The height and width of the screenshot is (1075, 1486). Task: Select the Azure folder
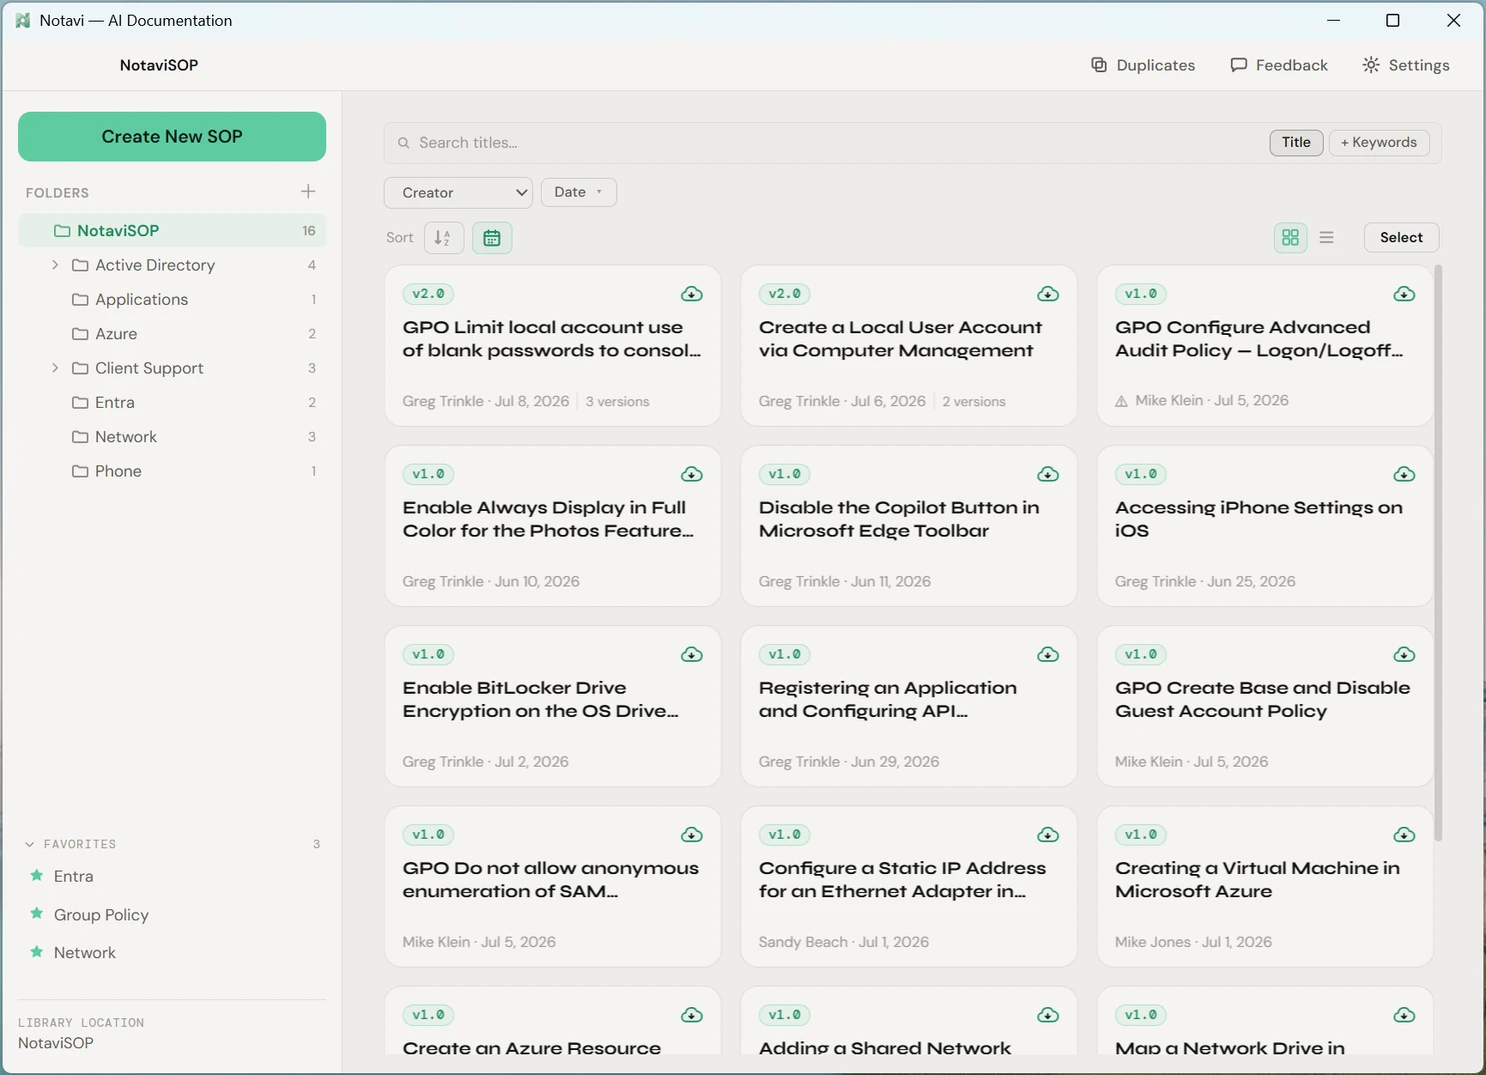click(x=172, y=334)
